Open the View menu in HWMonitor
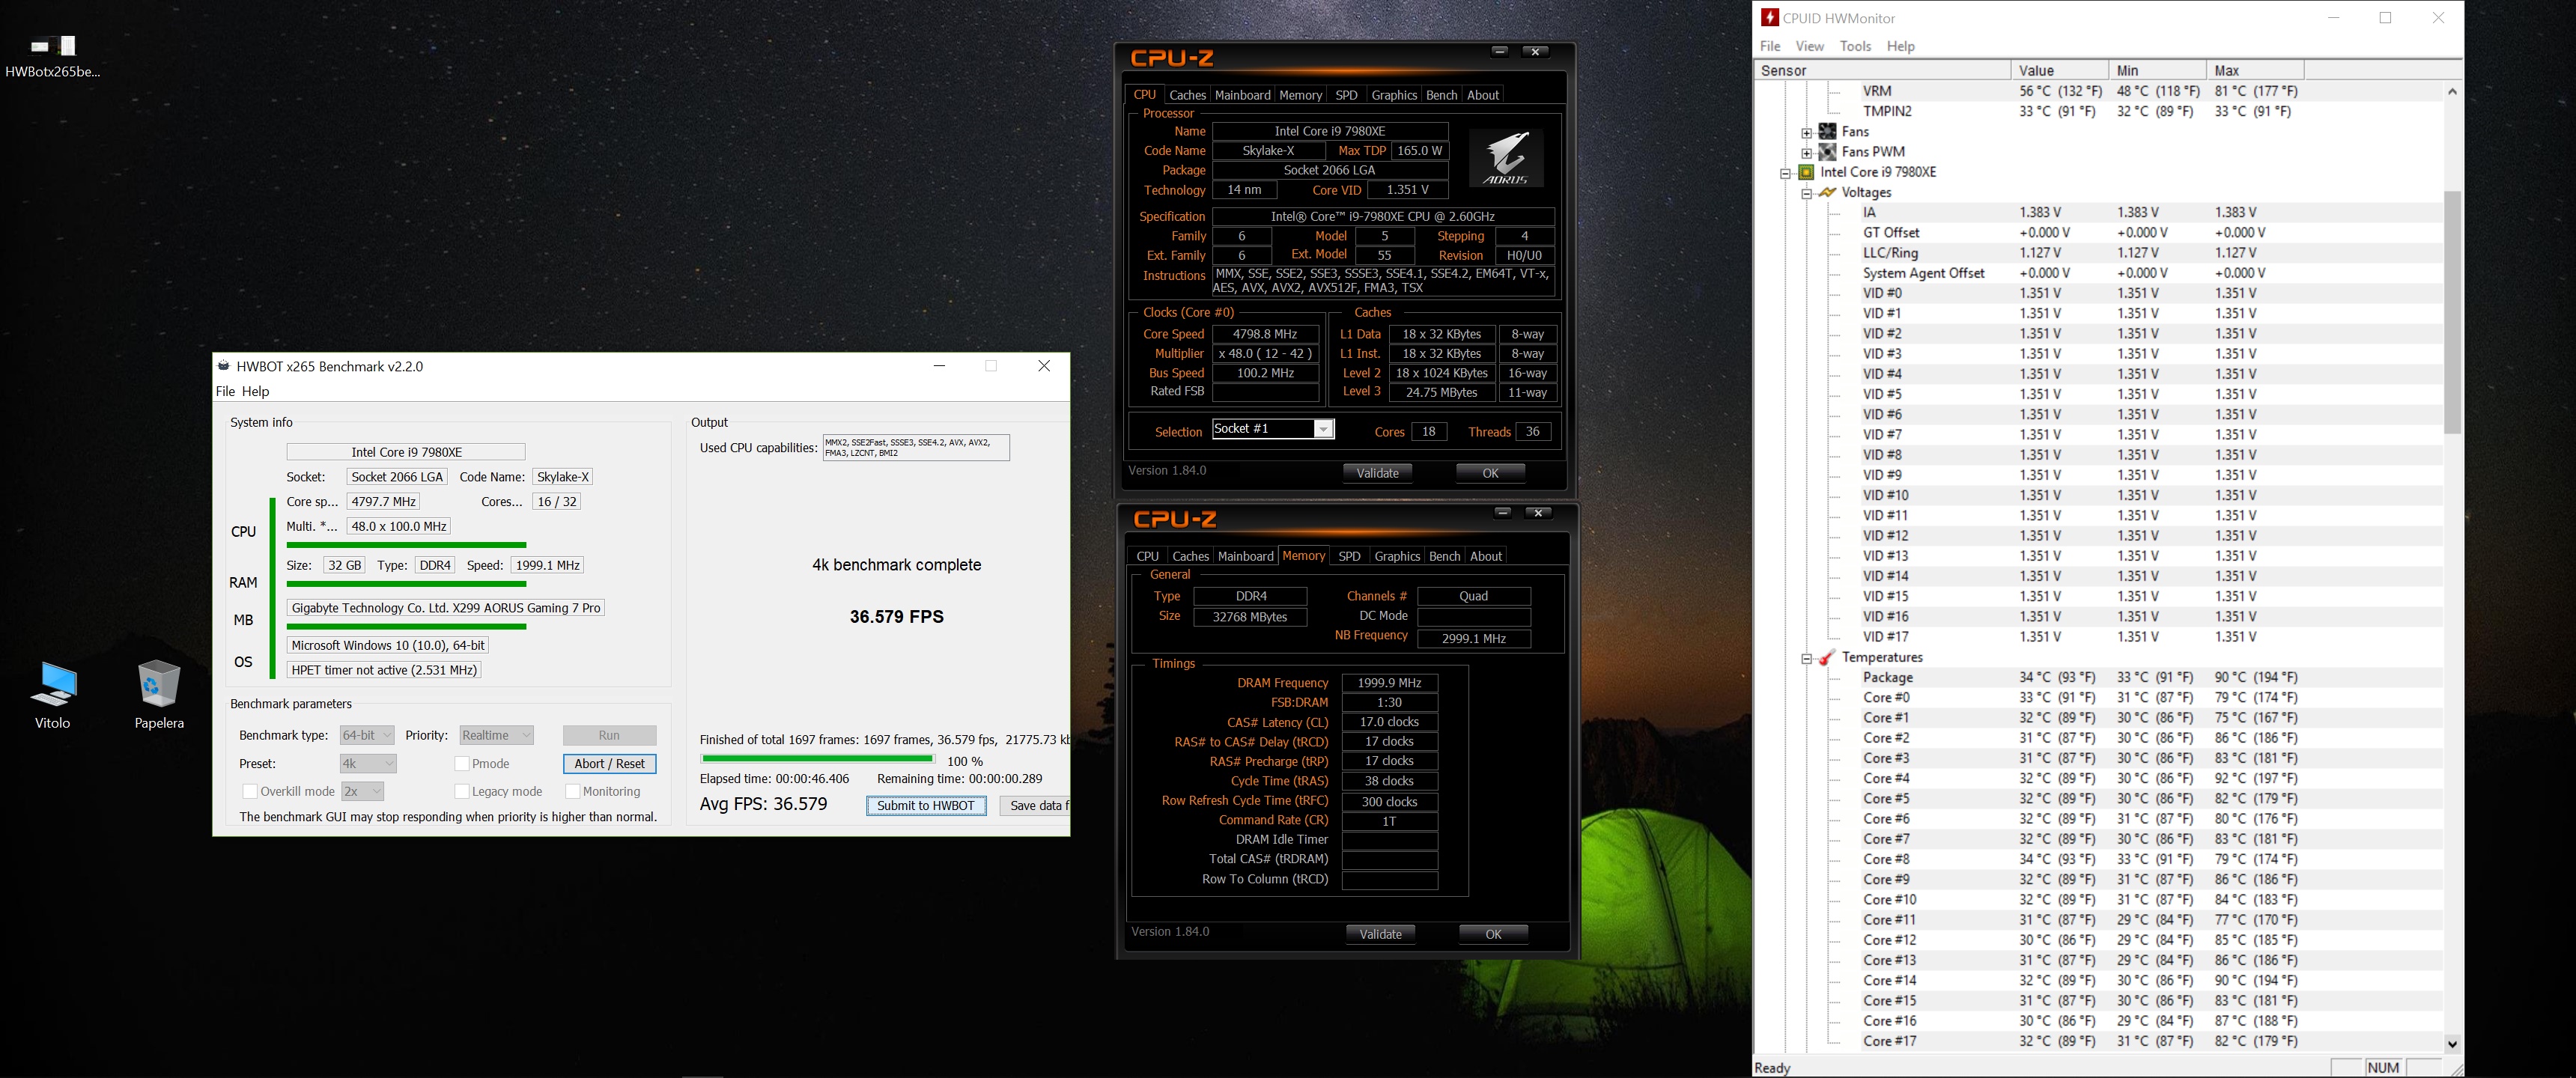This screenshot has width=2576, height=1078. coord(1809,46)
